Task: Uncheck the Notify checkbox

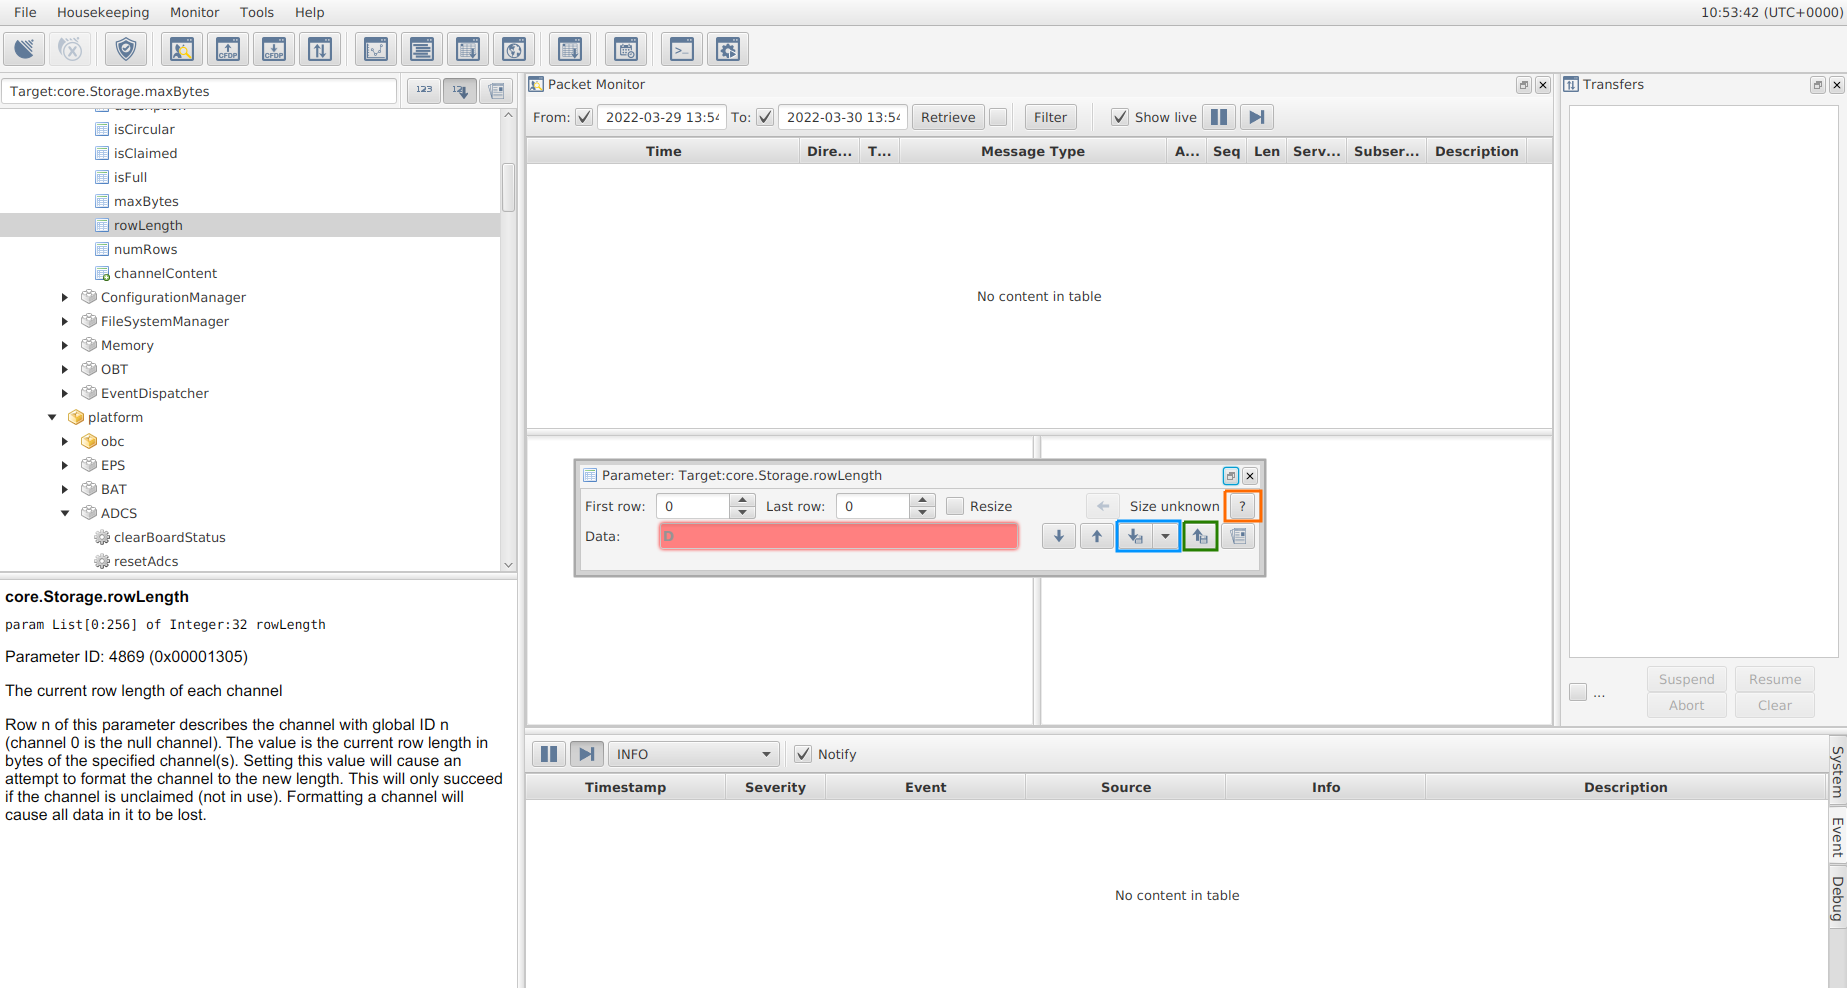Action: coord(803,754)
